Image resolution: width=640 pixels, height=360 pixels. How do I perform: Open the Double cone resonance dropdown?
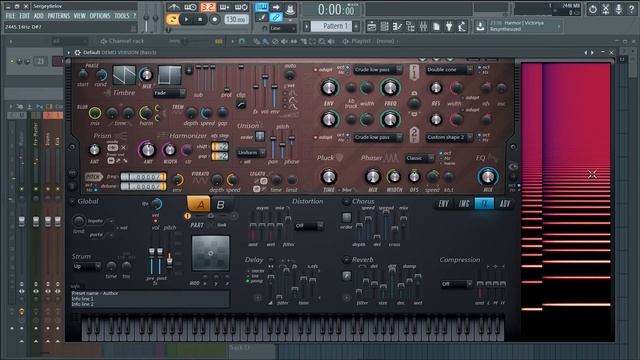coord(449,70)
